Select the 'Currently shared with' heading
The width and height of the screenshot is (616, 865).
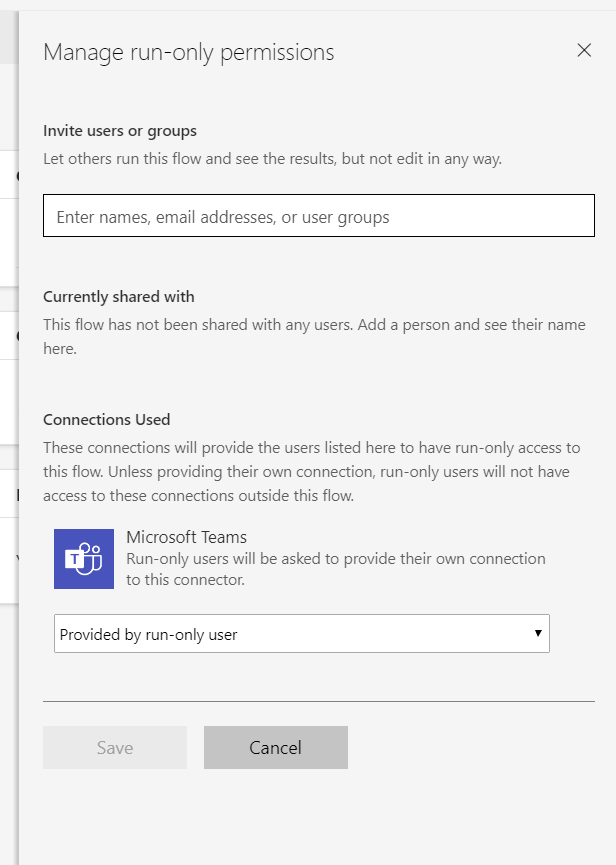click(118, 297)
